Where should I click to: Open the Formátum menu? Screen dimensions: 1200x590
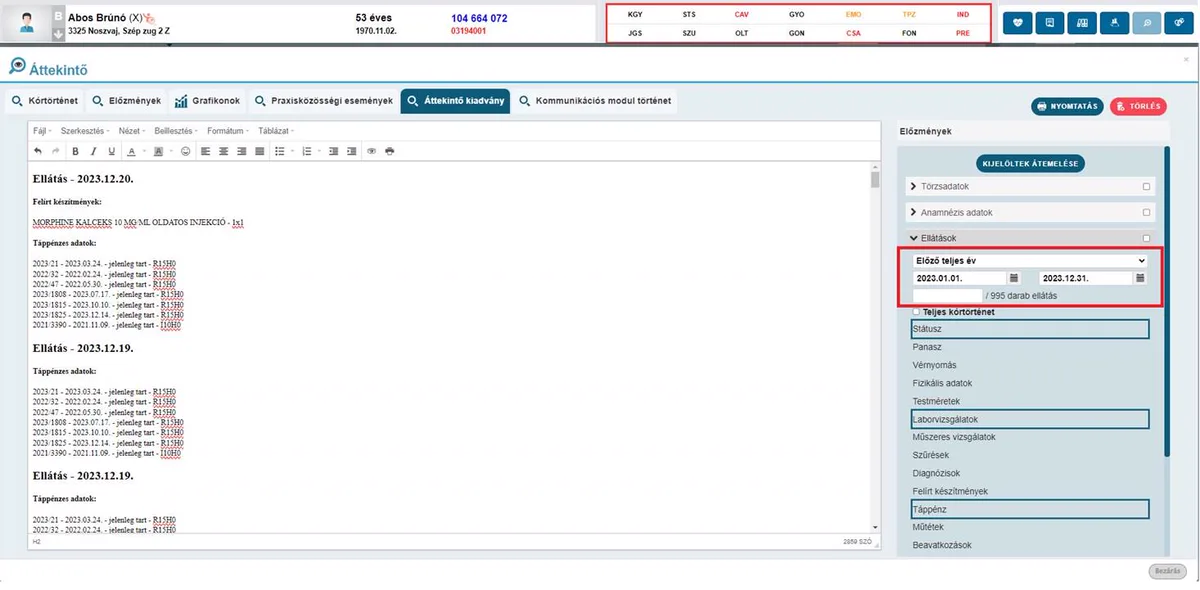point(227,131)
